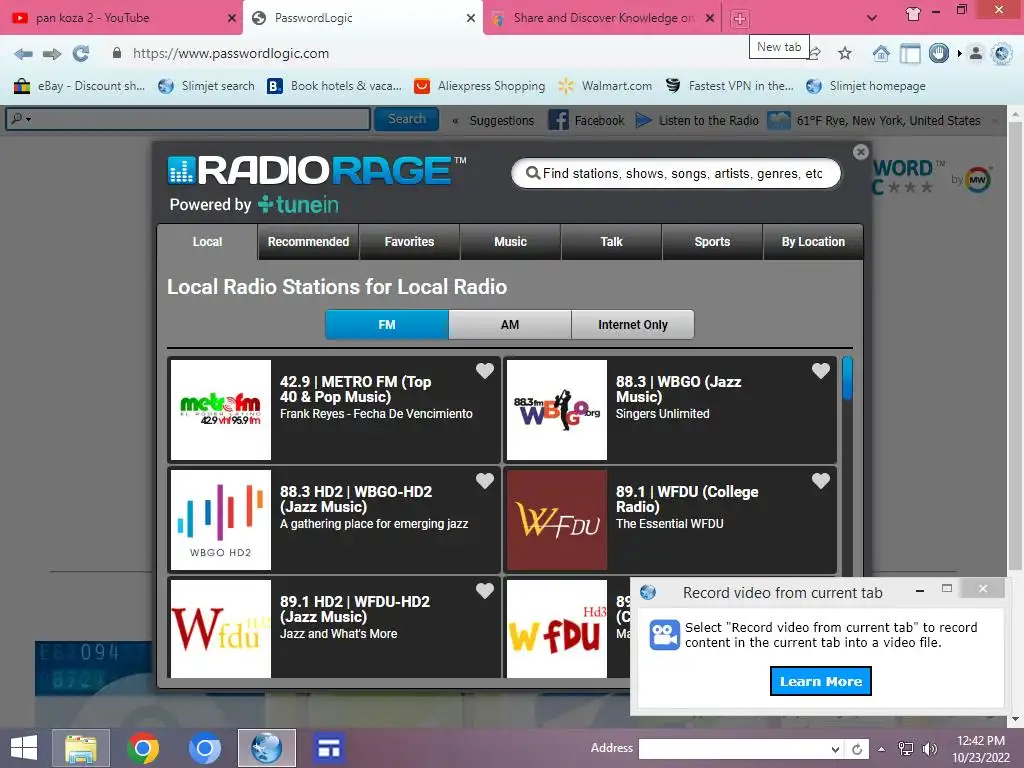The width and height of the screenshot is (1024, 768).
Task: Open the Local tab
Action: pos(208,242)
